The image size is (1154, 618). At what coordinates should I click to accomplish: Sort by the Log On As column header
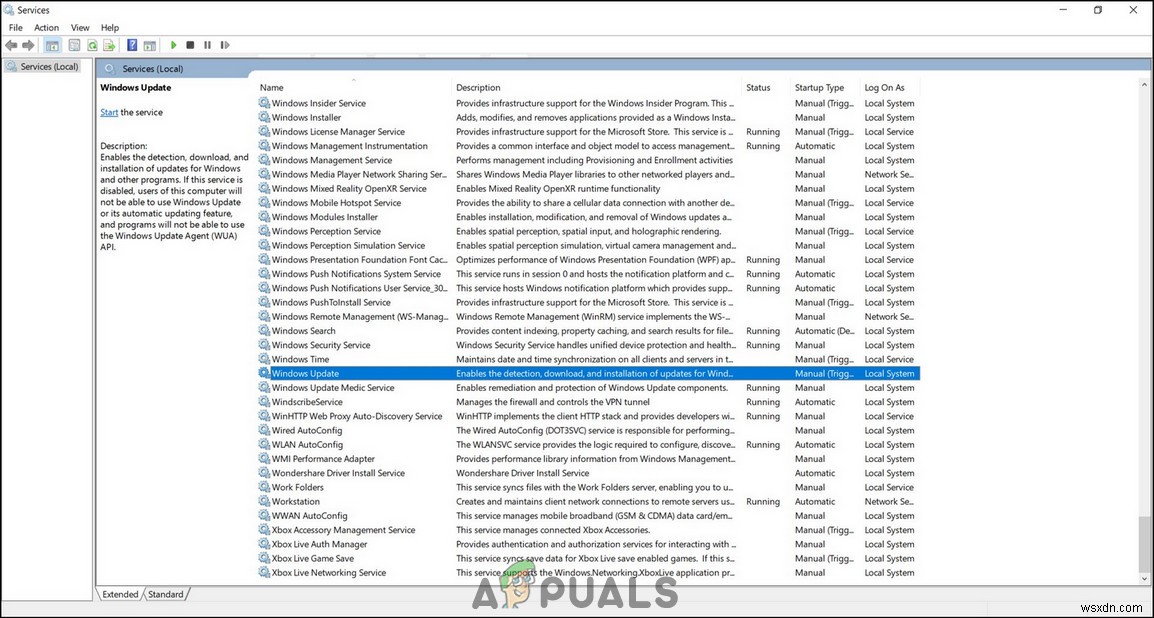(x=890, y=87)
